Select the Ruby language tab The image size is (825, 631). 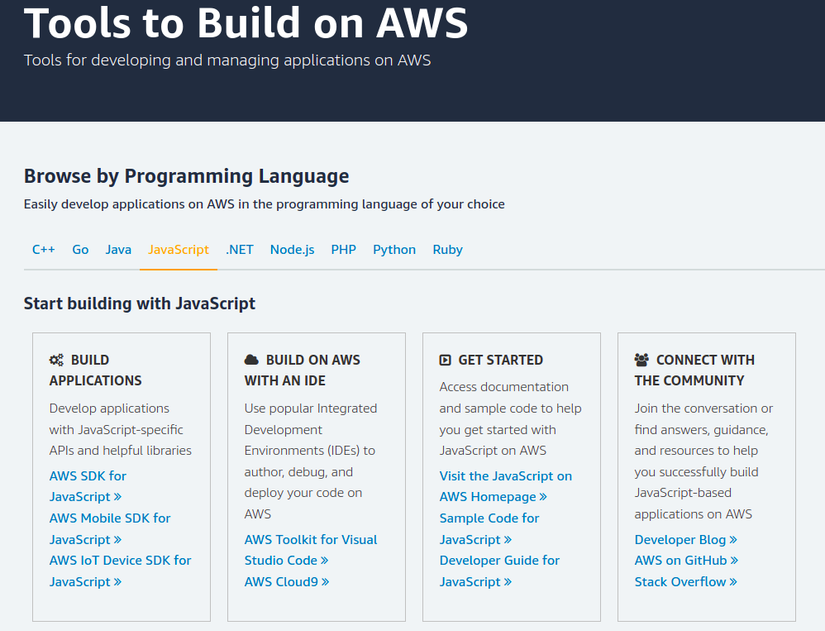[448, 250]
